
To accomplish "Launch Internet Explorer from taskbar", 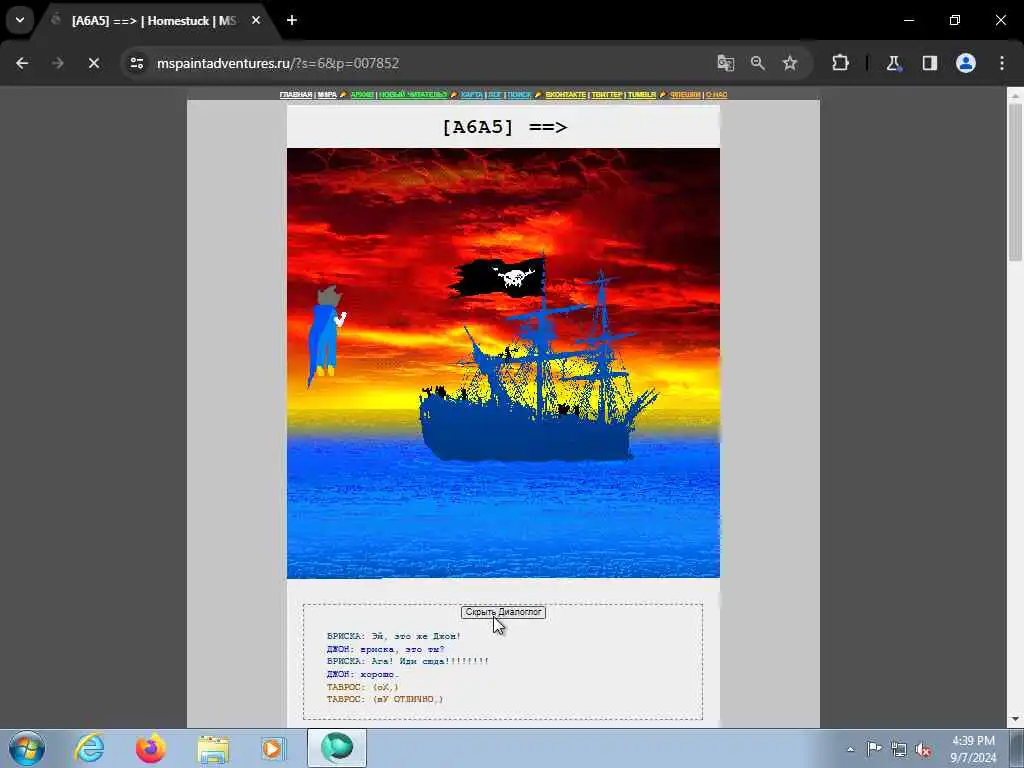I will 89,748.
